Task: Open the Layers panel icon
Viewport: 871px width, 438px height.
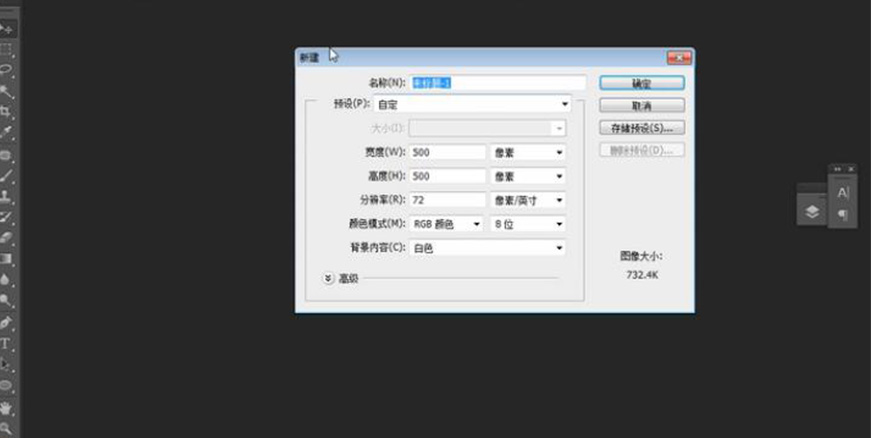Action: (812, 211)
